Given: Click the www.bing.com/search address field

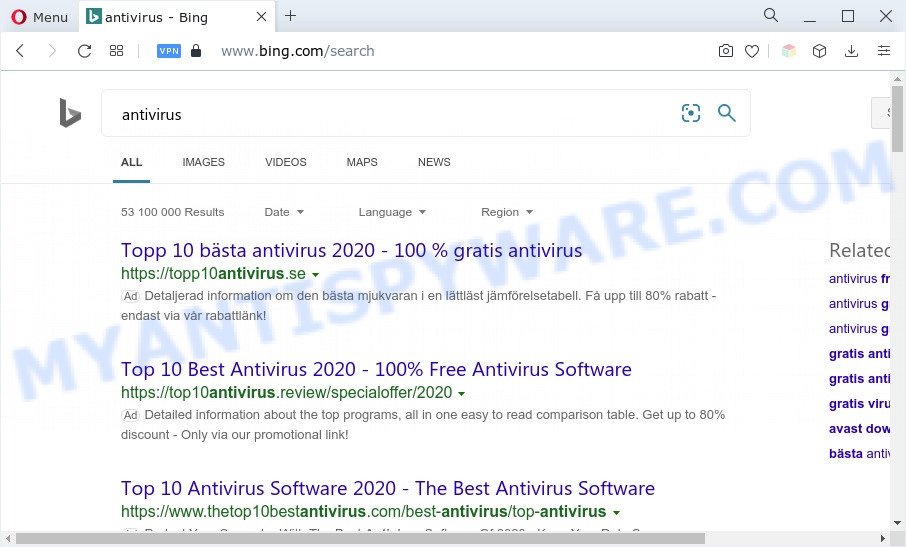Looking at the screenshot, I should pyautogui.click(x=298, y=51).
